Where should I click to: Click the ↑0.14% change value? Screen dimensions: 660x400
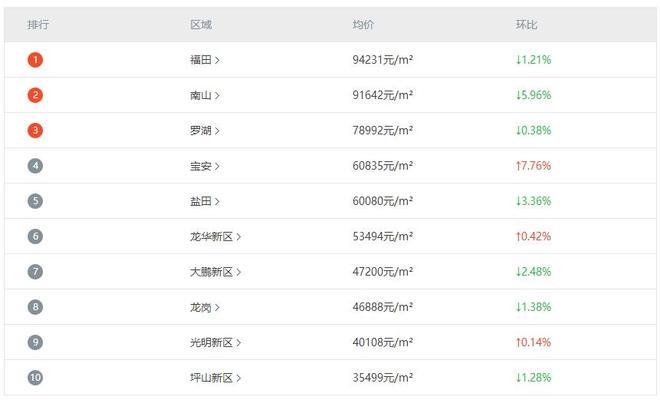(533, 342)
